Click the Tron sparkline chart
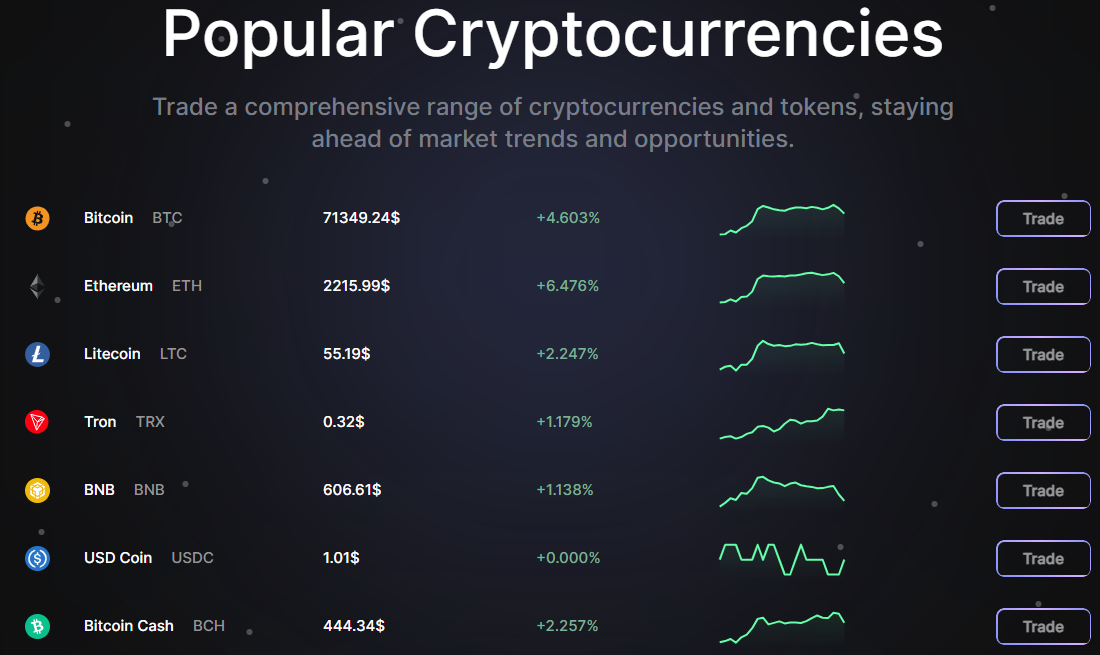Image resolution: width=1100 pixels, height=655 pixels. [782, 423]
